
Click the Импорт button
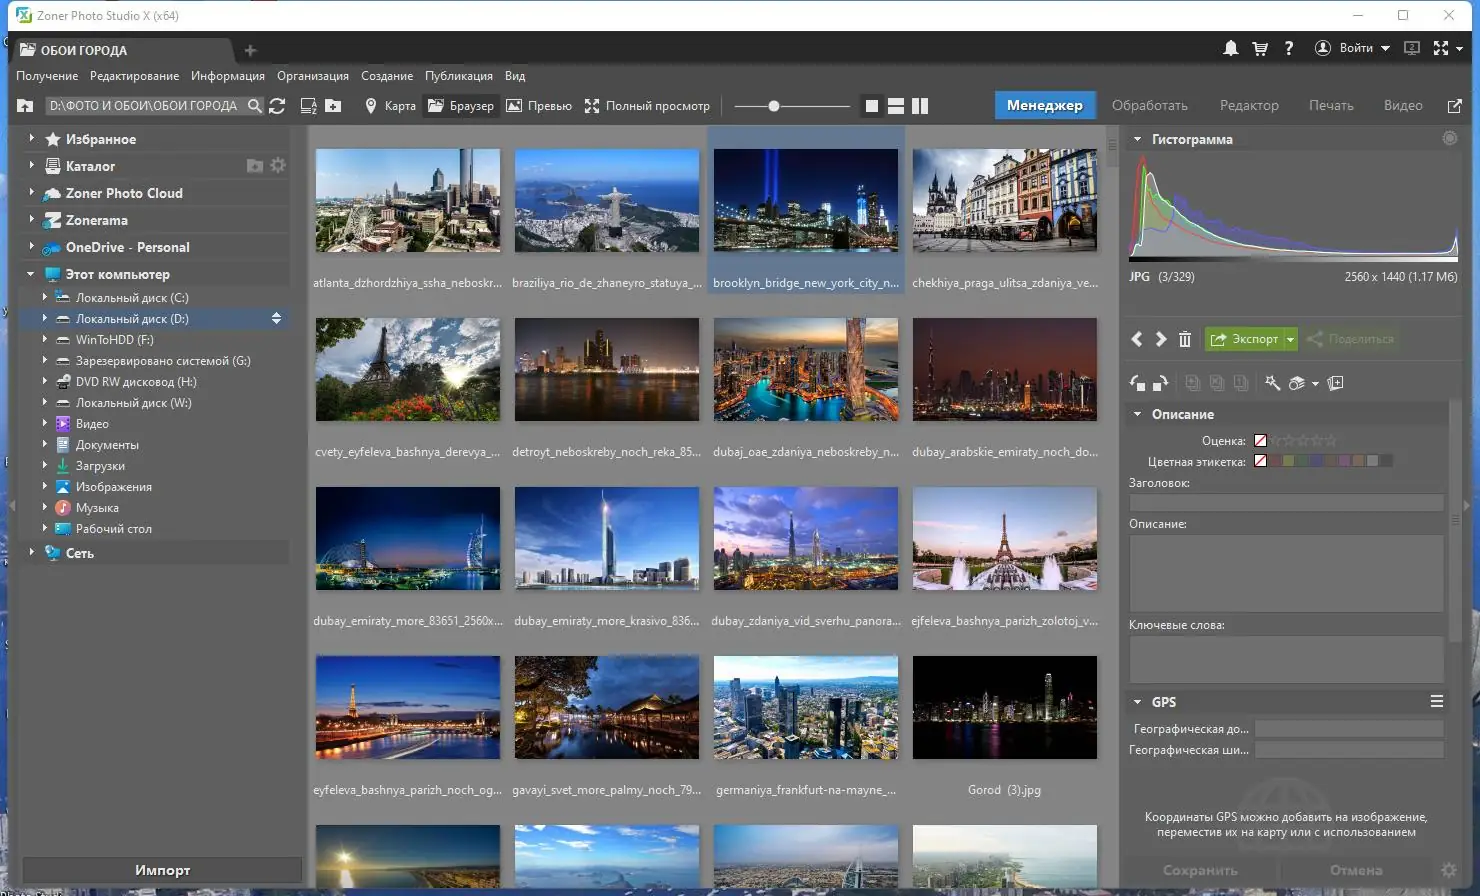162,871
